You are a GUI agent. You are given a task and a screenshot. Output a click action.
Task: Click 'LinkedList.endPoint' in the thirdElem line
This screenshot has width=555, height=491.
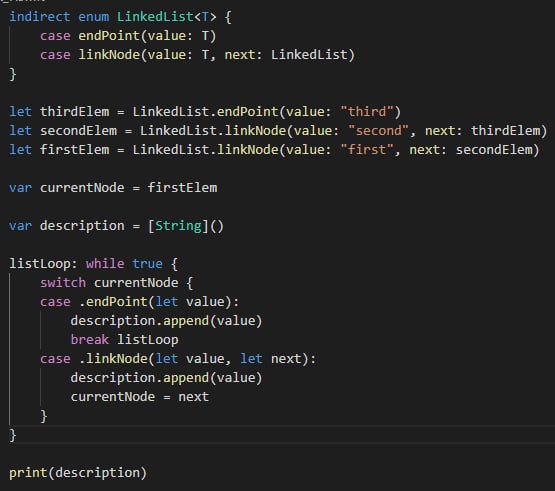[x=205, y=112]
